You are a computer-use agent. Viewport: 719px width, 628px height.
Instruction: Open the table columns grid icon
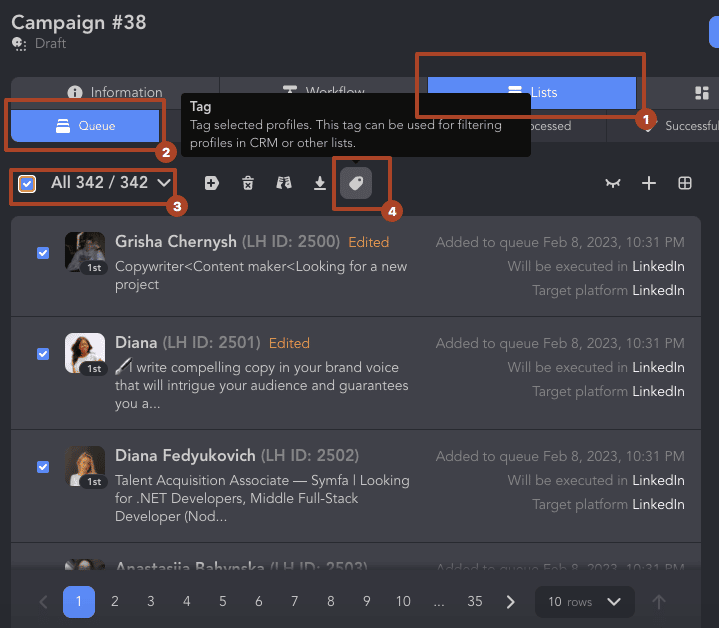pyautogui.click(x=685, y=183)
